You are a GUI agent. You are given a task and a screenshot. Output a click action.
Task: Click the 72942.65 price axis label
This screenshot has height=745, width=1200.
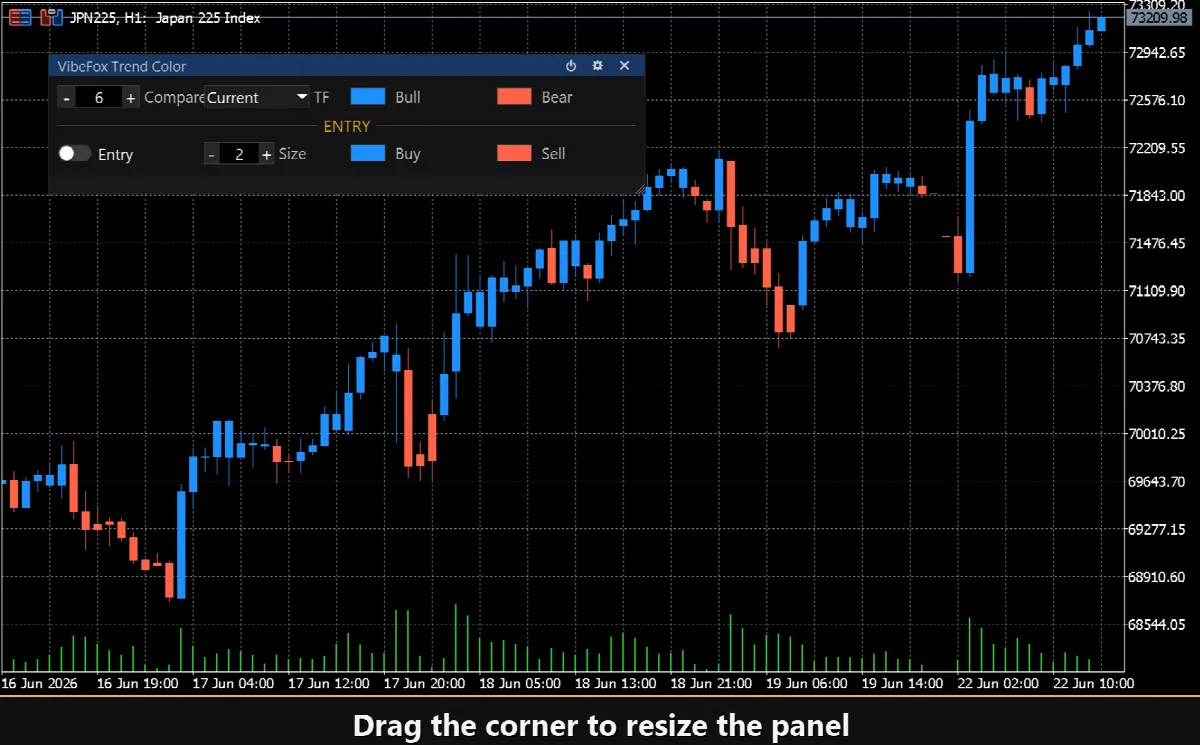click(1156, 52)
